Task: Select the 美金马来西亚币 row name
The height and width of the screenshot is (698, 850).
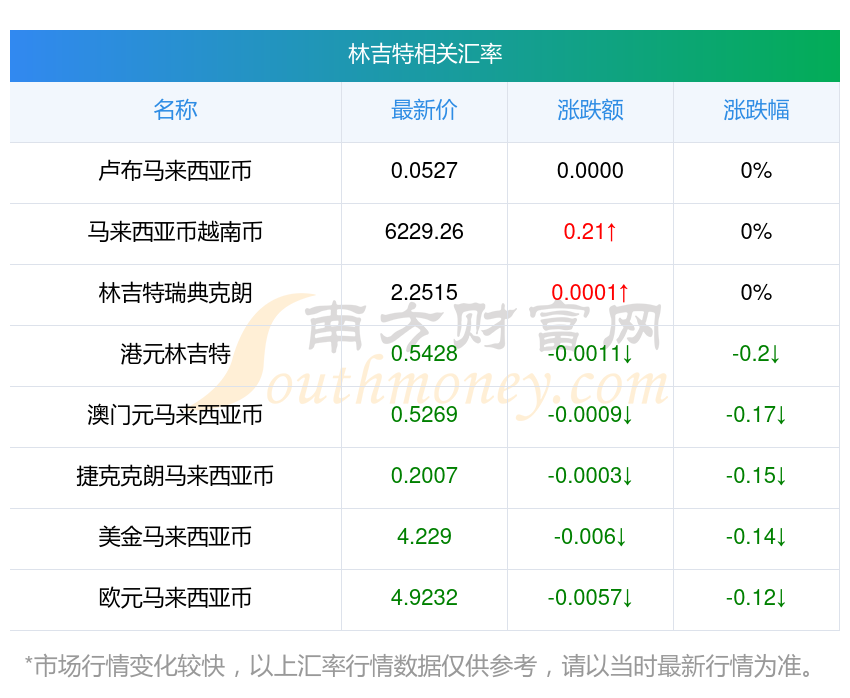Action: pyautogui.click(x=175, y=537)
